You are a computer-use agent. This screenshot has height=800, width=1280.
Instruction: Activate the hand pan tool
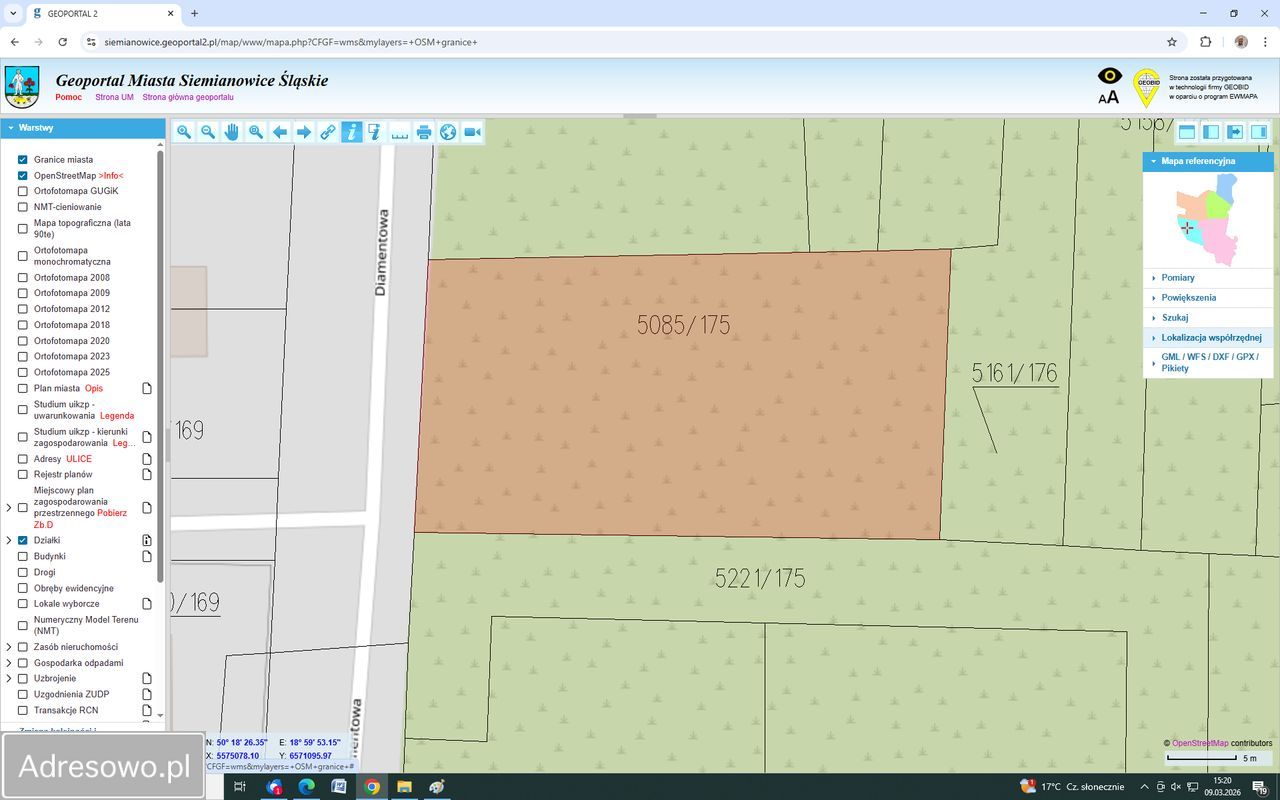(x=232, y=132)
